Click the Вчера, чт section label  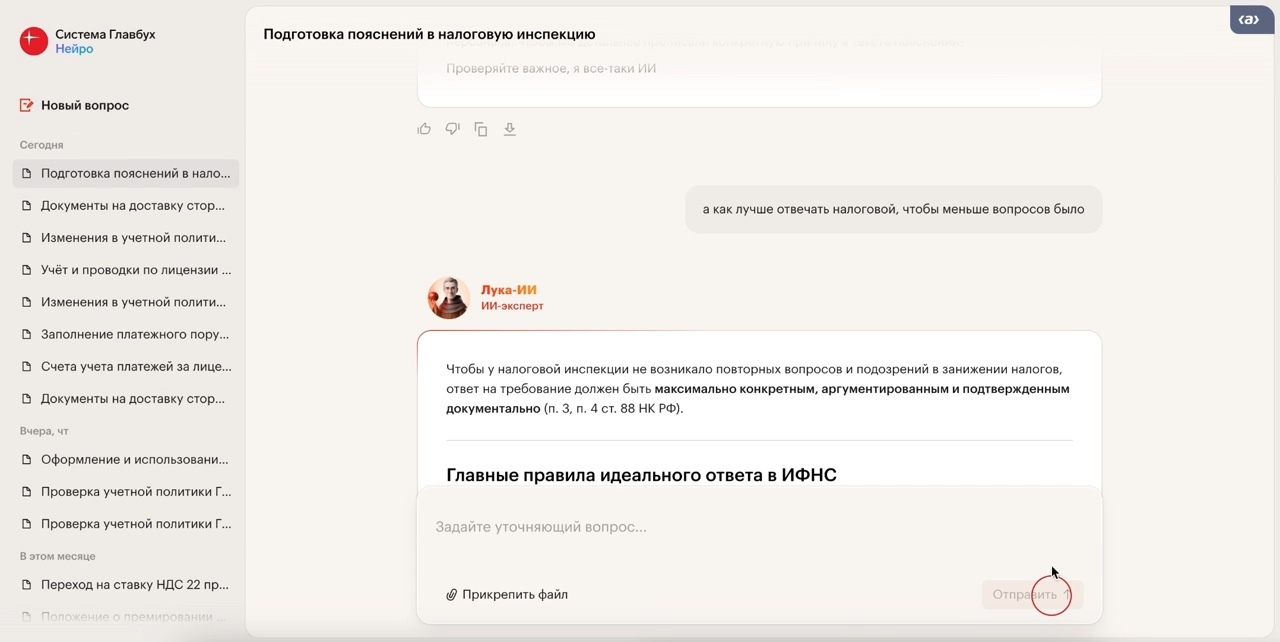coord(44,431)
